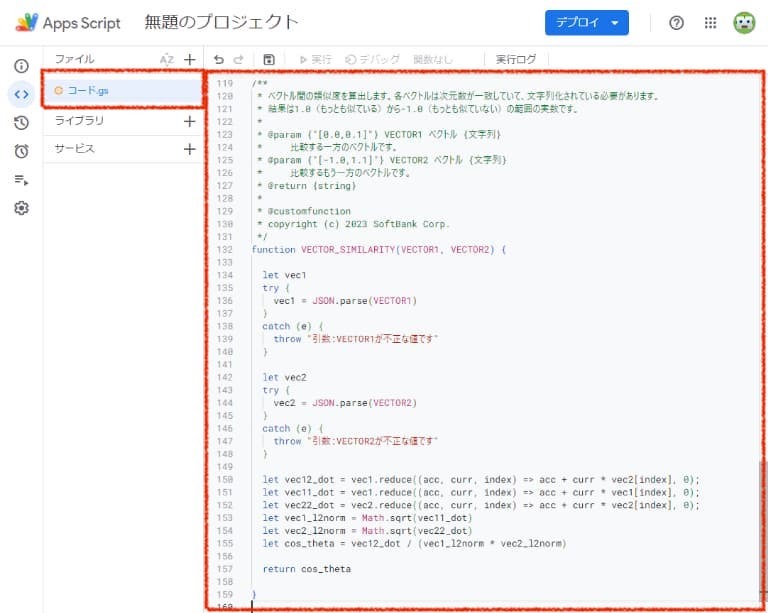Open the Google apps grid launcher

(710, 23)
